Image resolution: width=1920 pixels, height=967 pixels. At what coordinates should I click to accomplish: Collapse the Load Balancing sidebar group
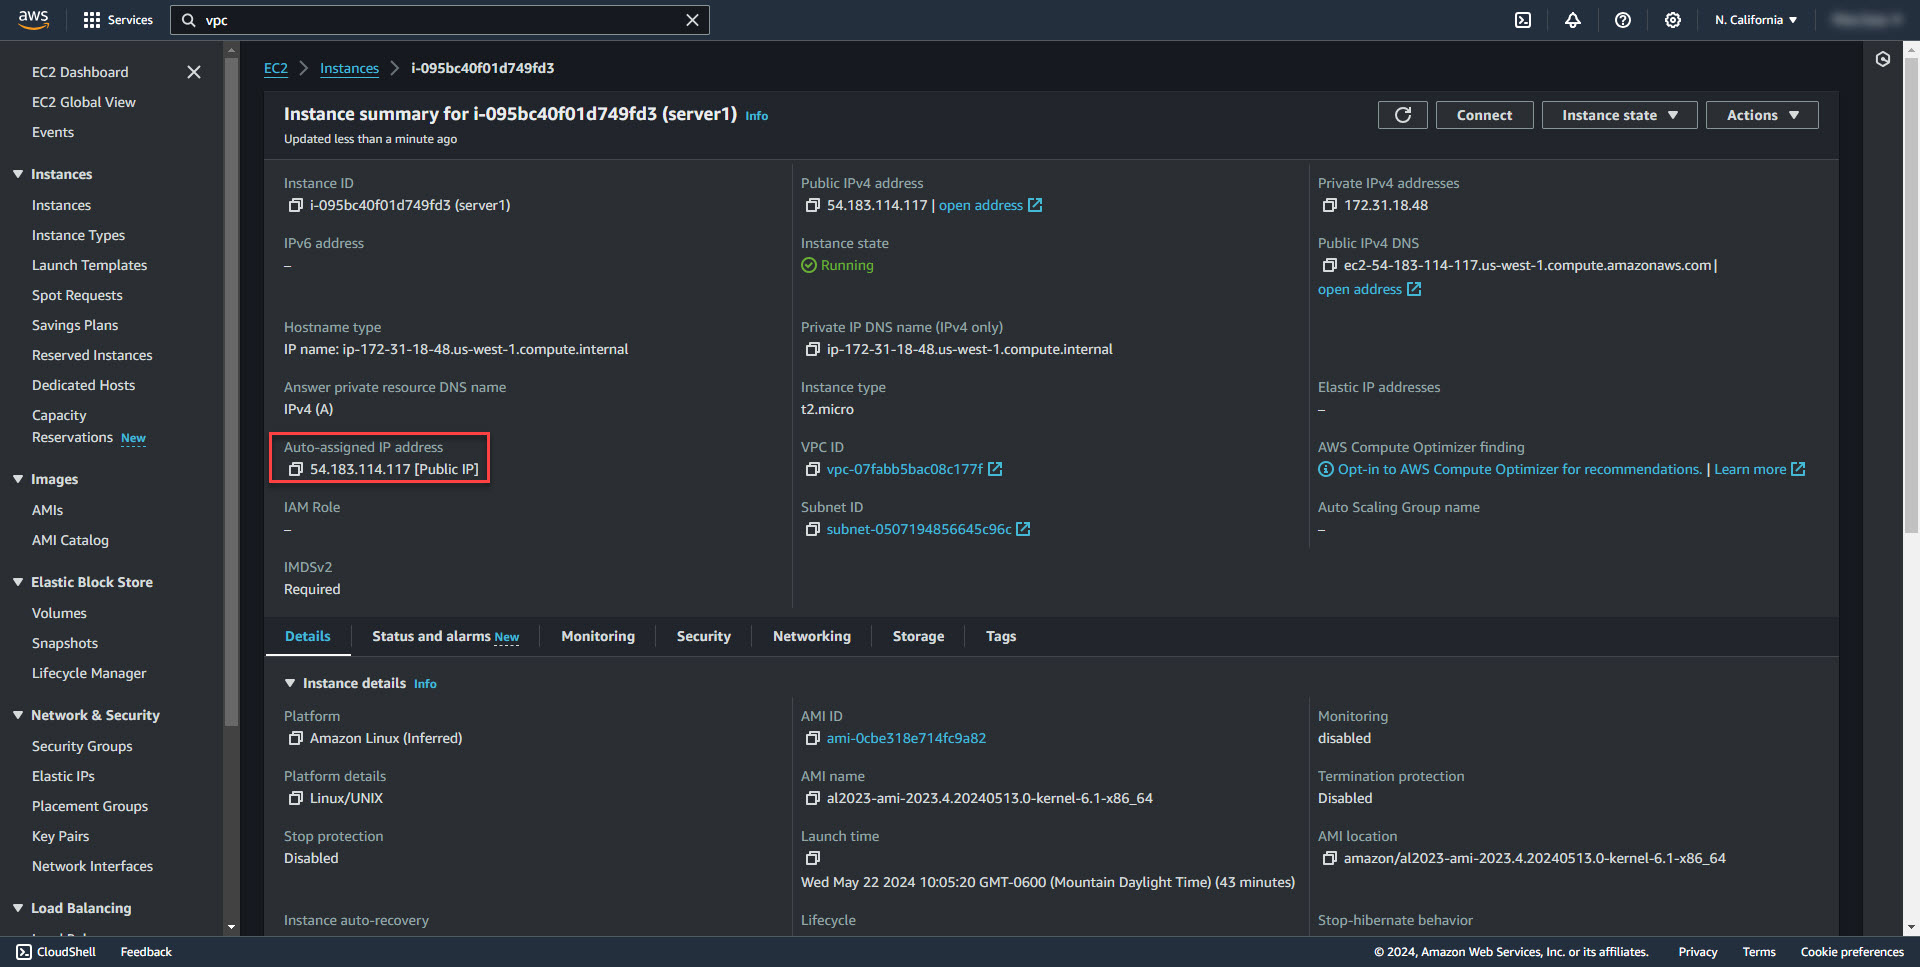click(18, 908)
